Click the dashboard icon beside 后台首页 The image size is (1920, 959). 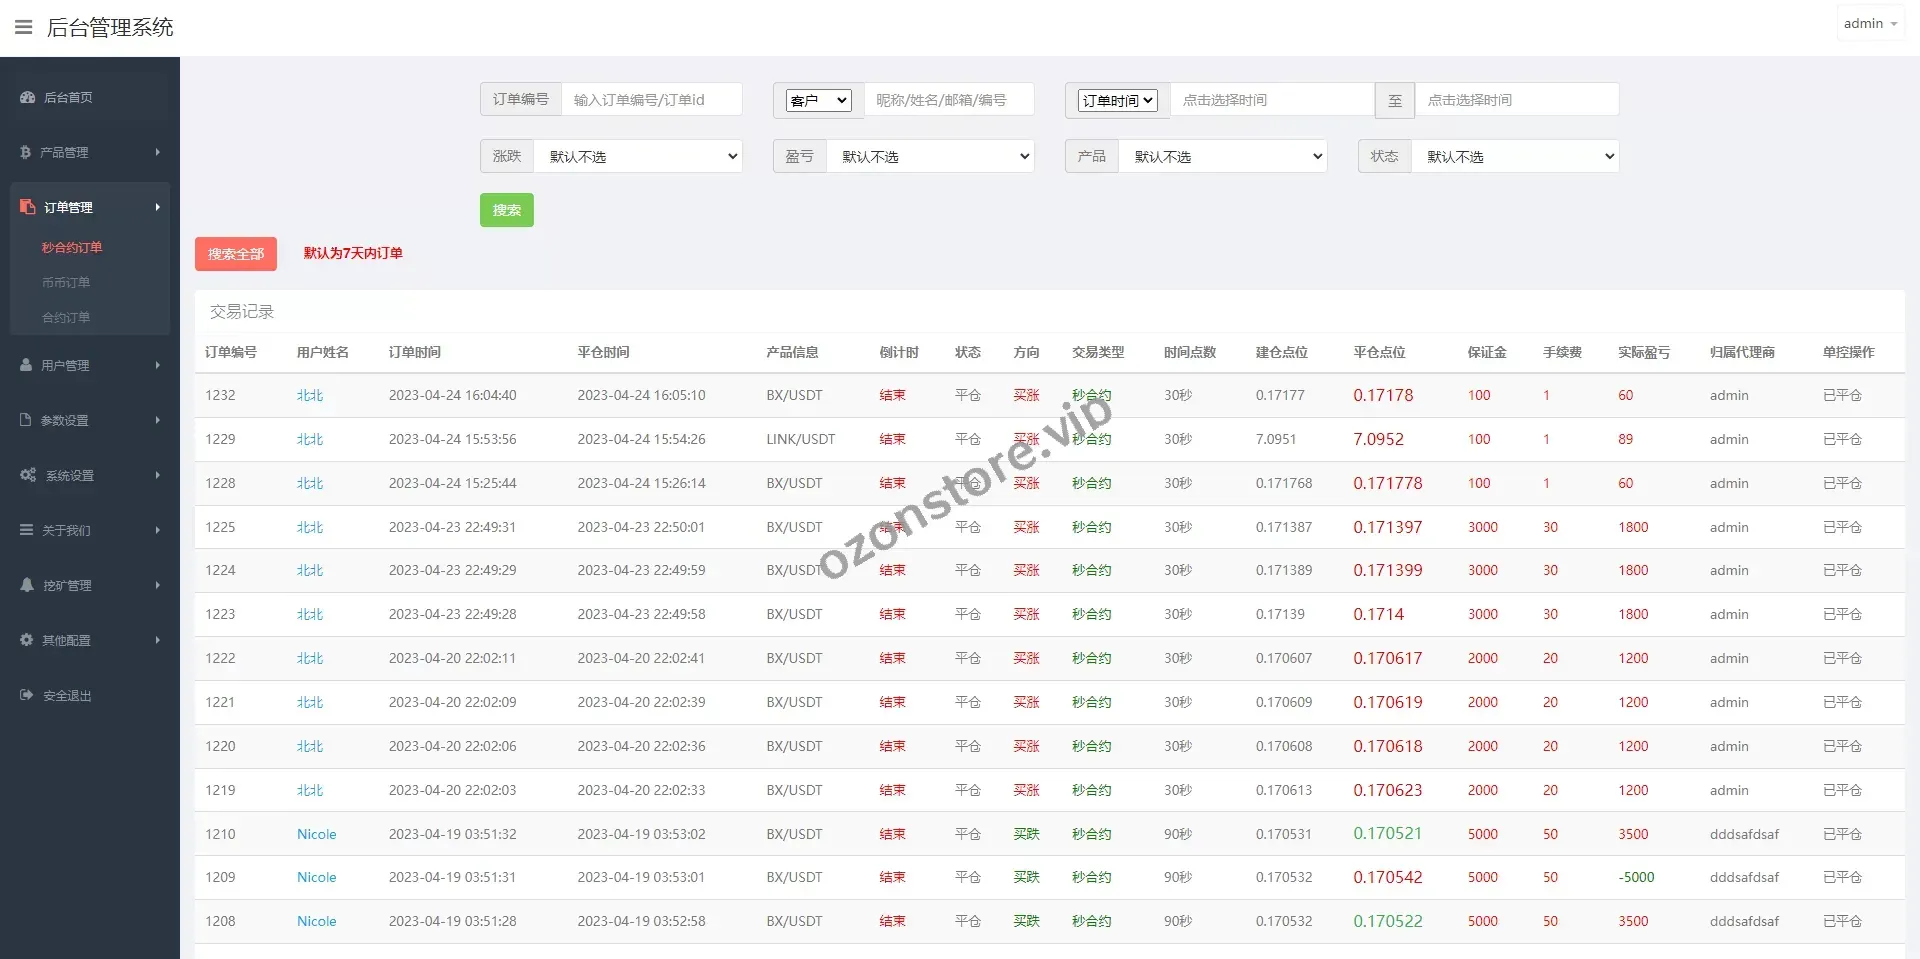coord(27,97)
